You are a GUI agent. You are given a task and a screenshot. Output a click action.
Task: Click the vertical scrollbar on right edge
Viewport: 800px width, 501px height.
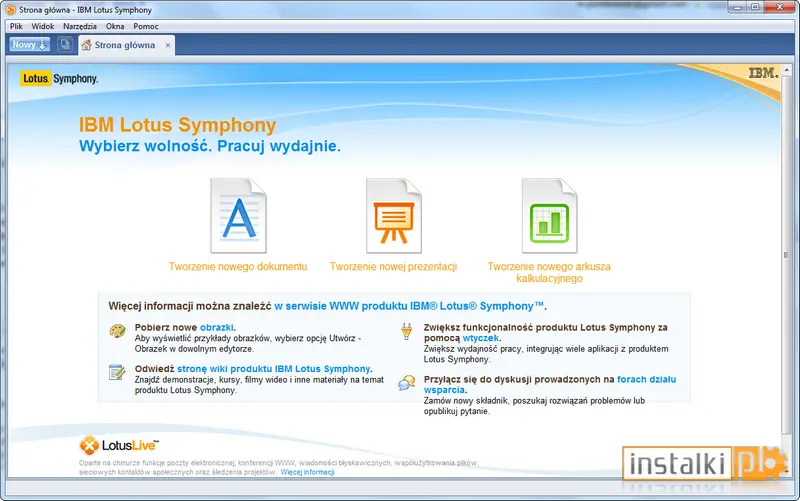[786, 255]
